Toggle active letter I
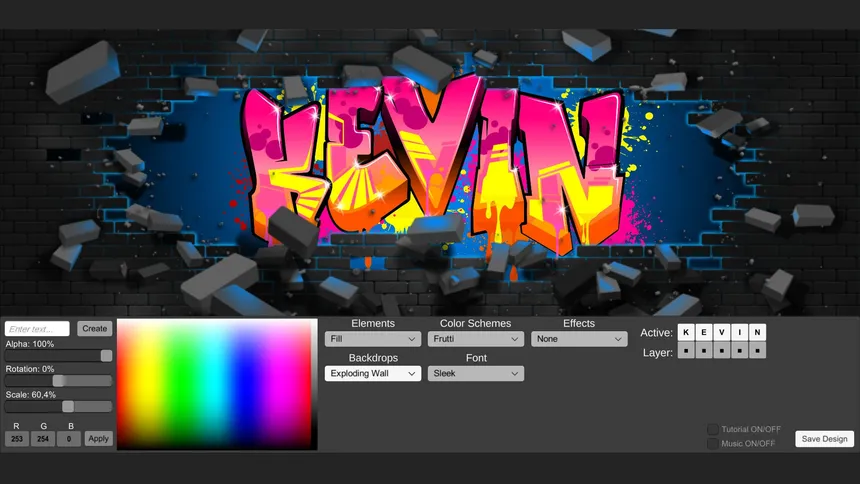Viewport: 860px width, 484px height. click(739, 332)
